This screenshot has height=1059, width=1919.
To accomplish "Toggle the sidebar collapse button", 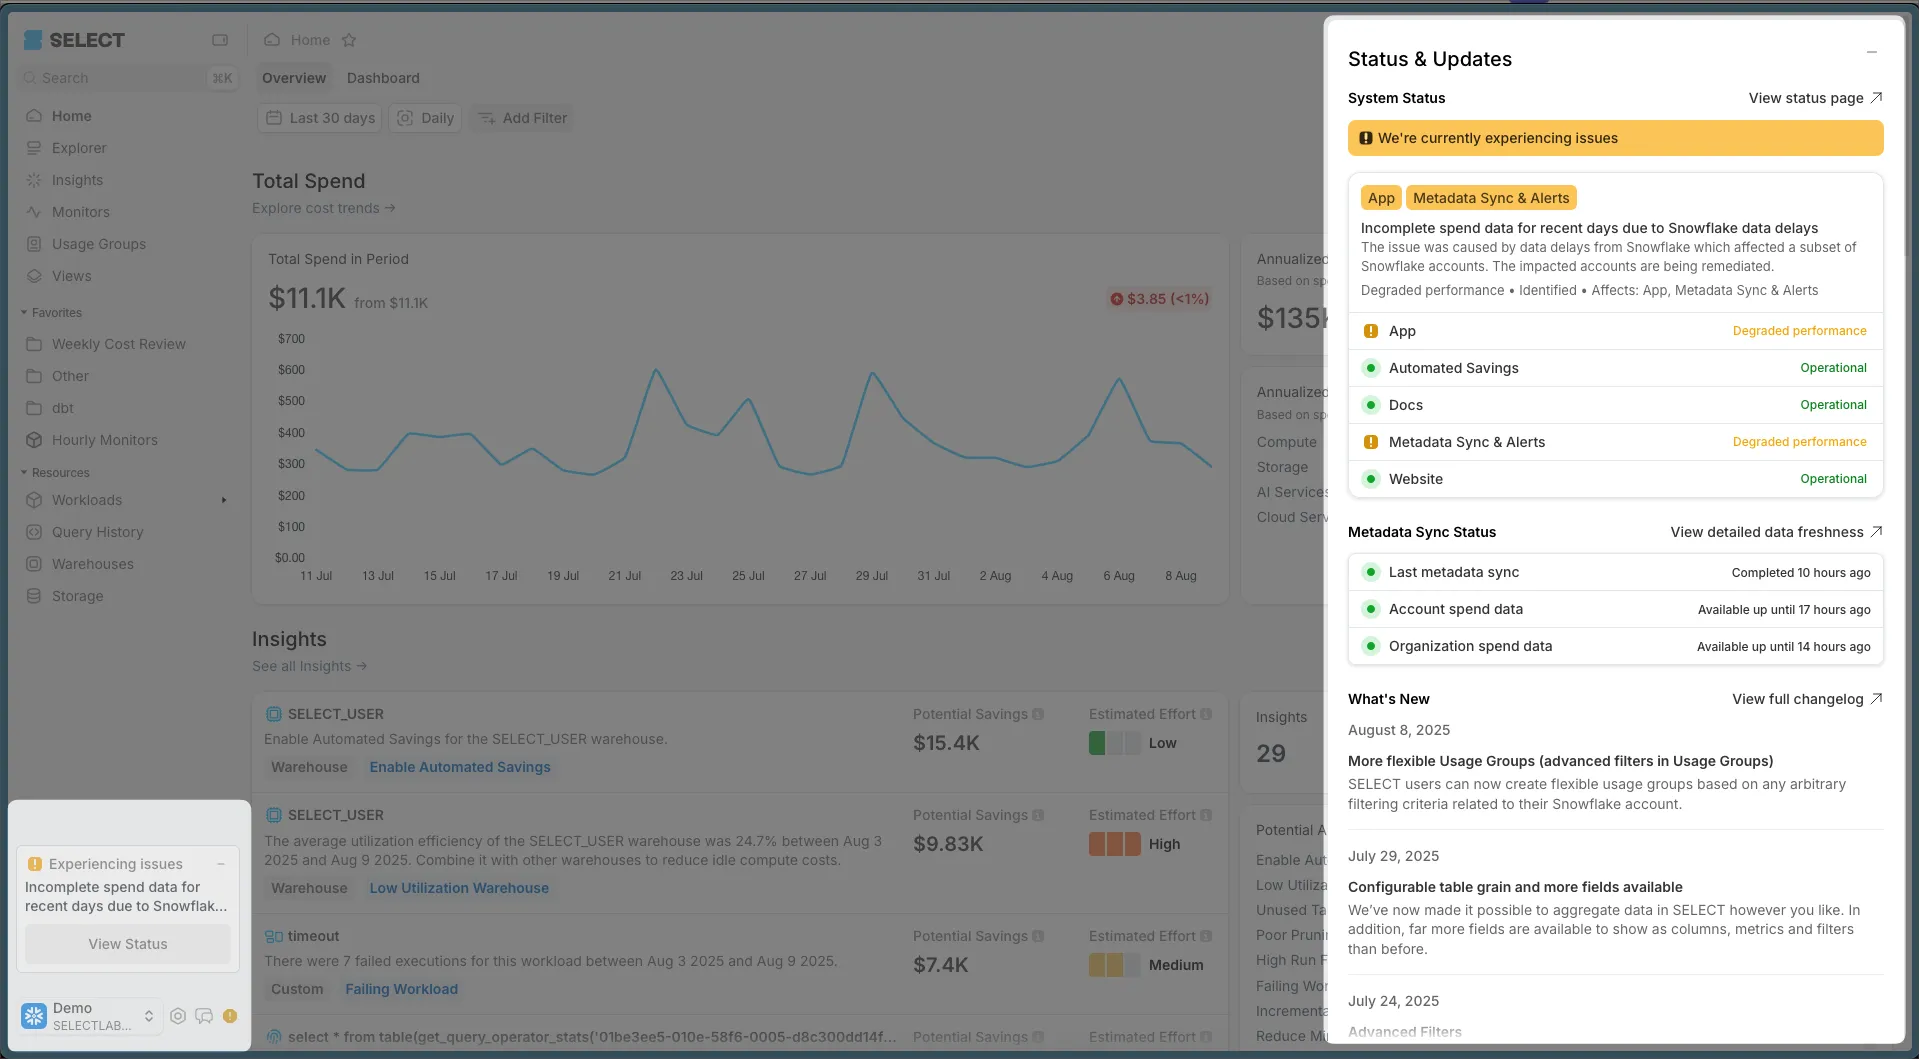I will tap(220, 40).
